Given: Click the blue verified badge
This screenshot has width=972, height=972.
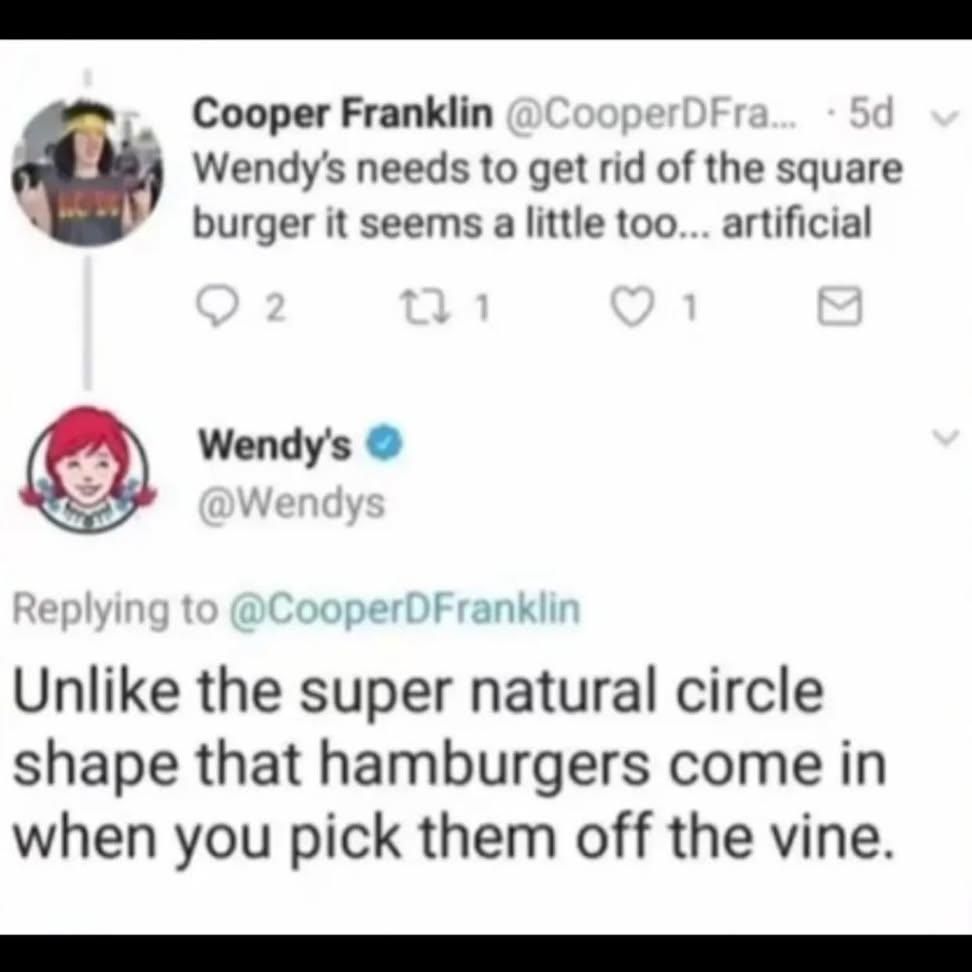Looking at the screenshot, I should click(386, 444).
